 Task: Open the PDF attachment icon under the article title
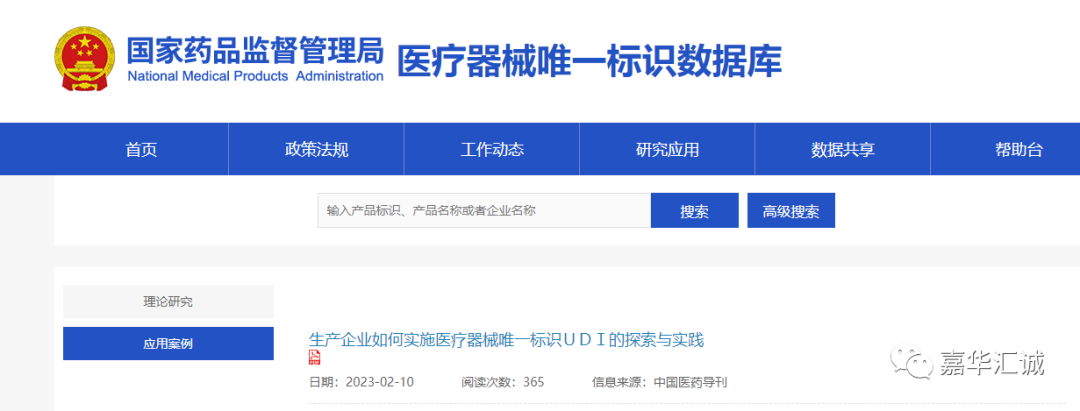(315, 359)
